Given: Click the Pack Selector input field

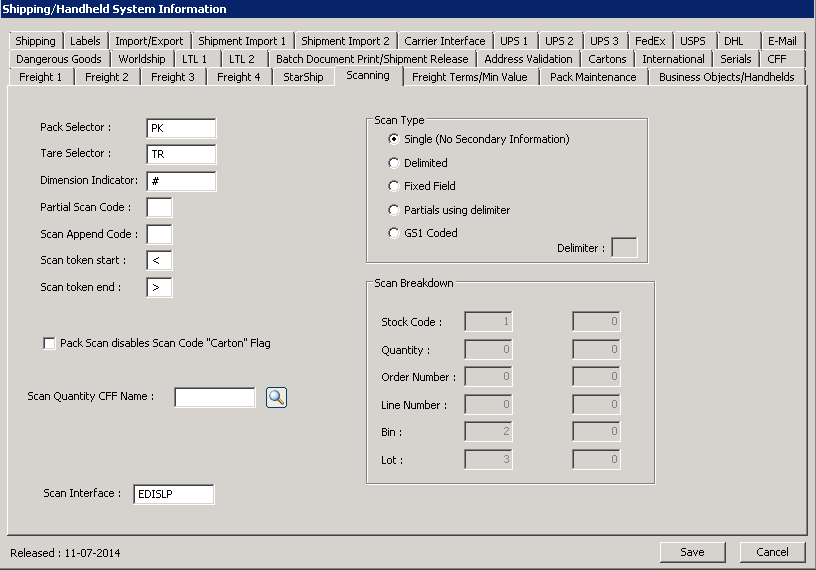Looking at the screenshot, I should (180, 128).
